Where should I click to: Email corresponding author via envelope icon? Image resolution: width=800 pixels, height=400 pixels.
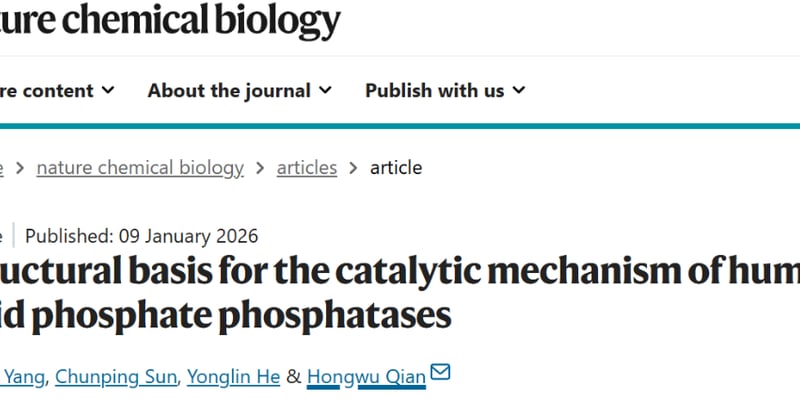tap(440, 374)
